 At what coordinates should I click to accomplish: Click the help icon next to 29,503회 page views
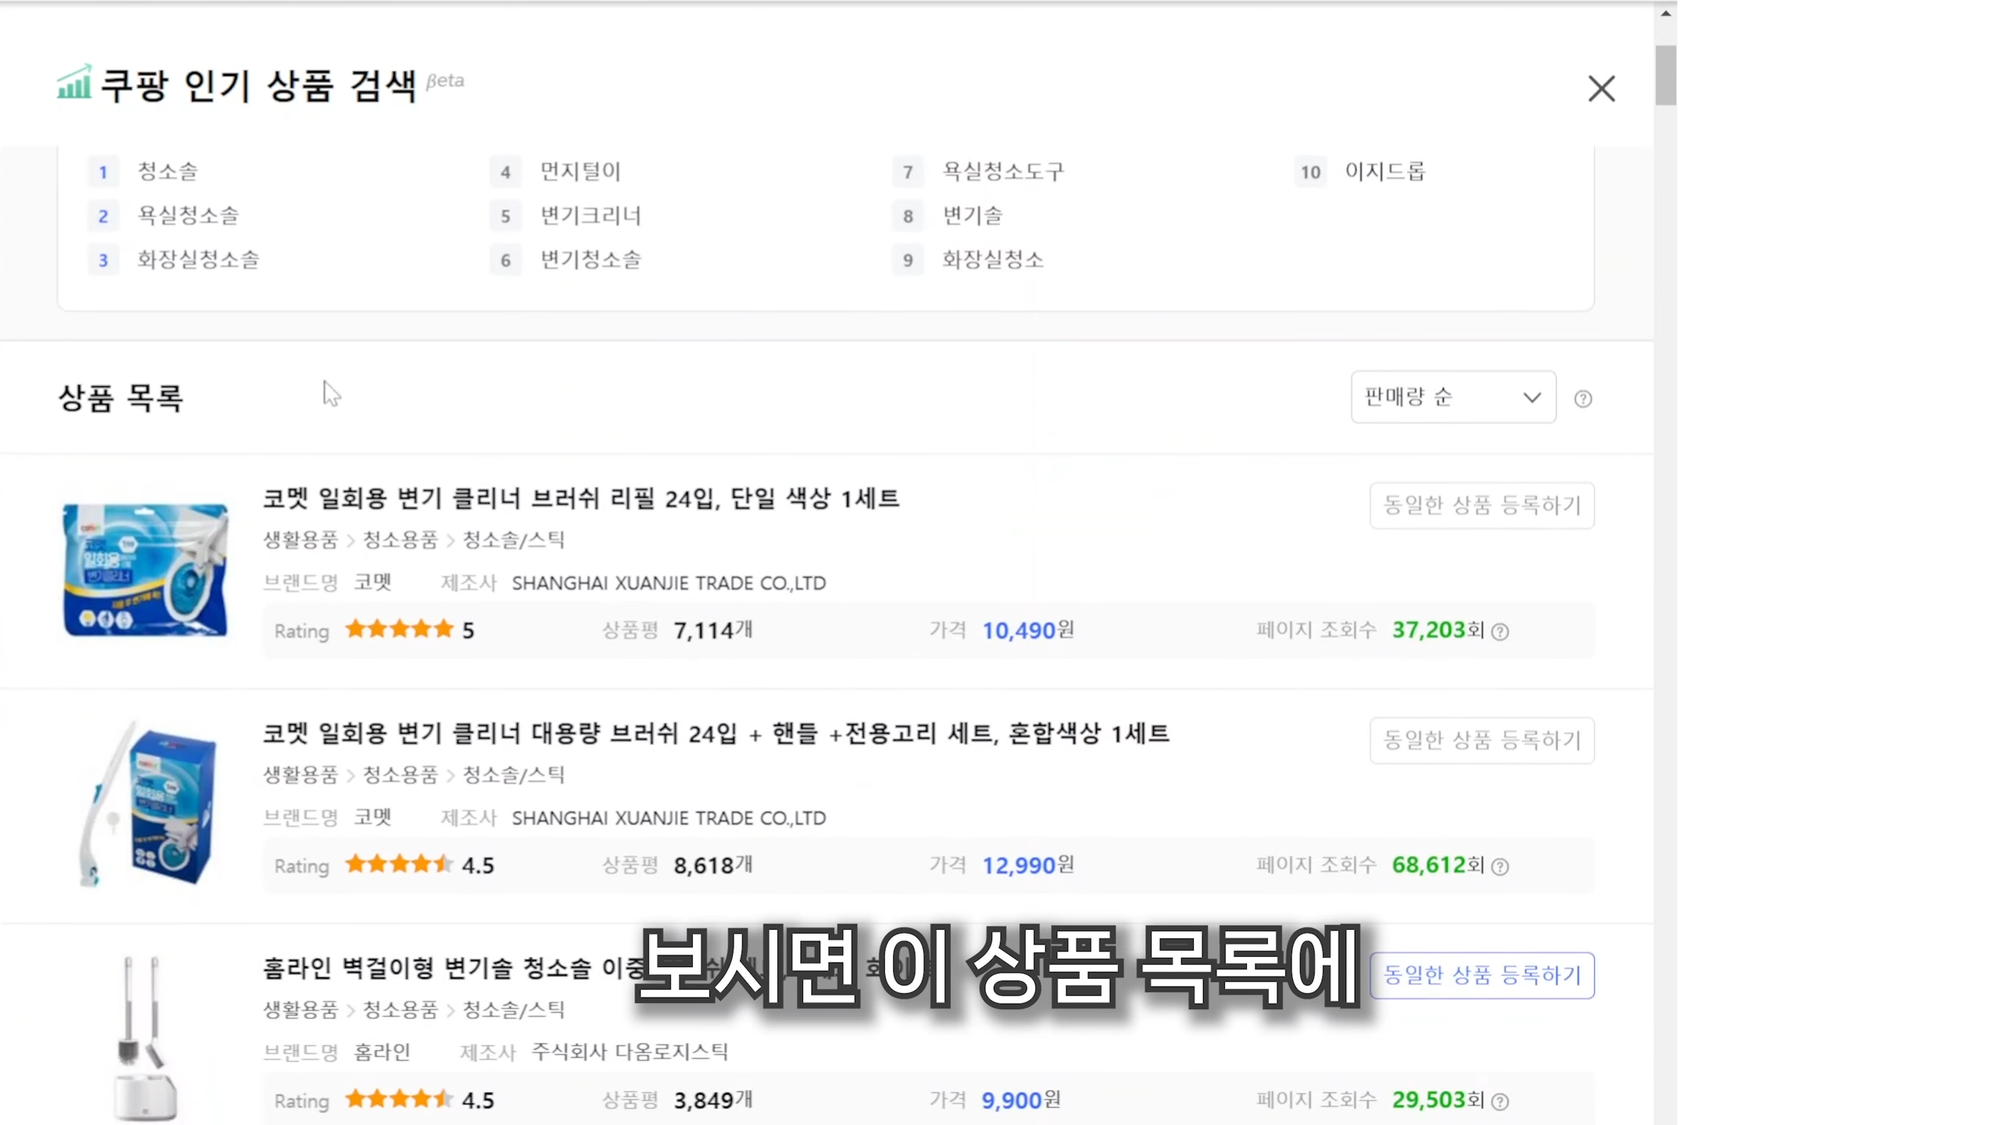[x=1499, y=1100]
